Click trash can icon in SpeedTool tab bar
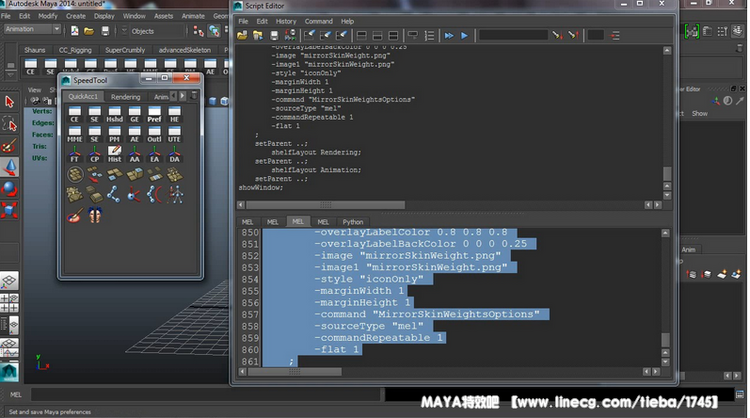750x418 pixels. (194, 96)
